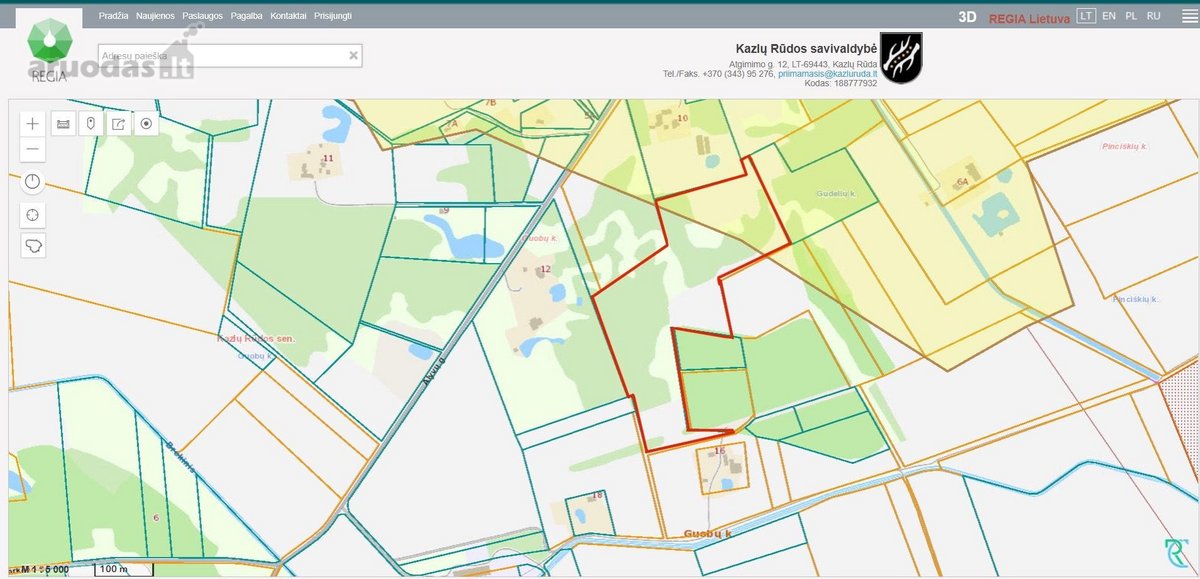Viewport: 1200px width, 579px height.
Task: Open the share map link tool
Action: (x=118, y=124)
